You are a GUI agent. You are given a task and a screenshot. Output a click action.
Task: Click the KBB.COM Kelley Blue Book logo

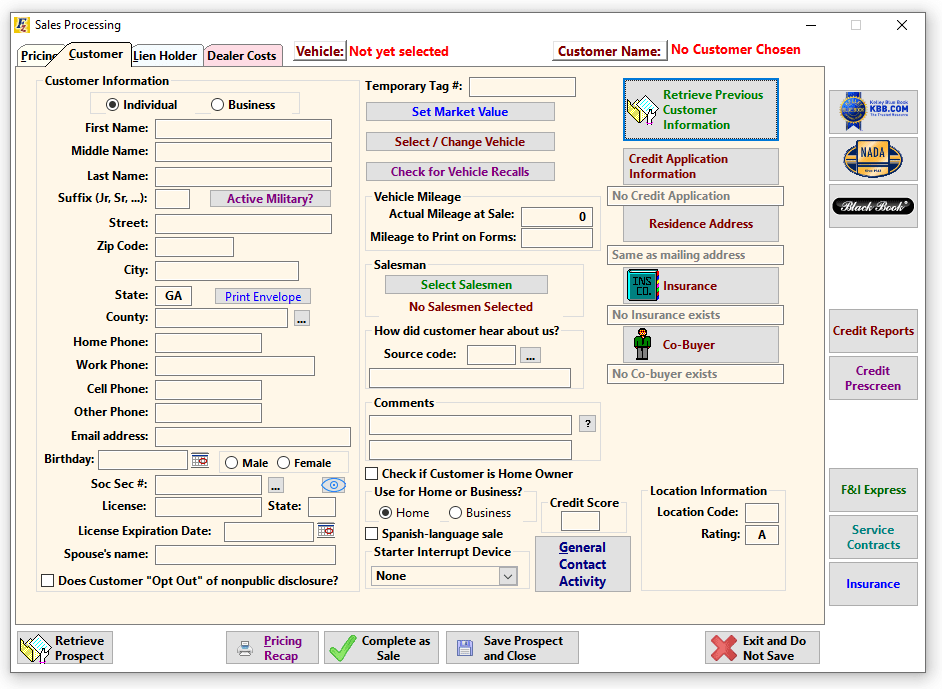pos(873,111)
